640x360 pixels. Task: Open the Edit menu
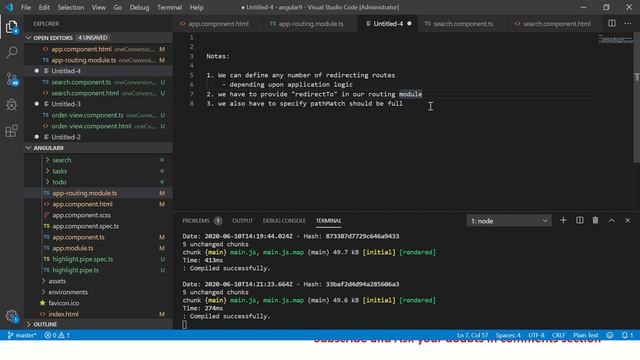pos(44,7)
